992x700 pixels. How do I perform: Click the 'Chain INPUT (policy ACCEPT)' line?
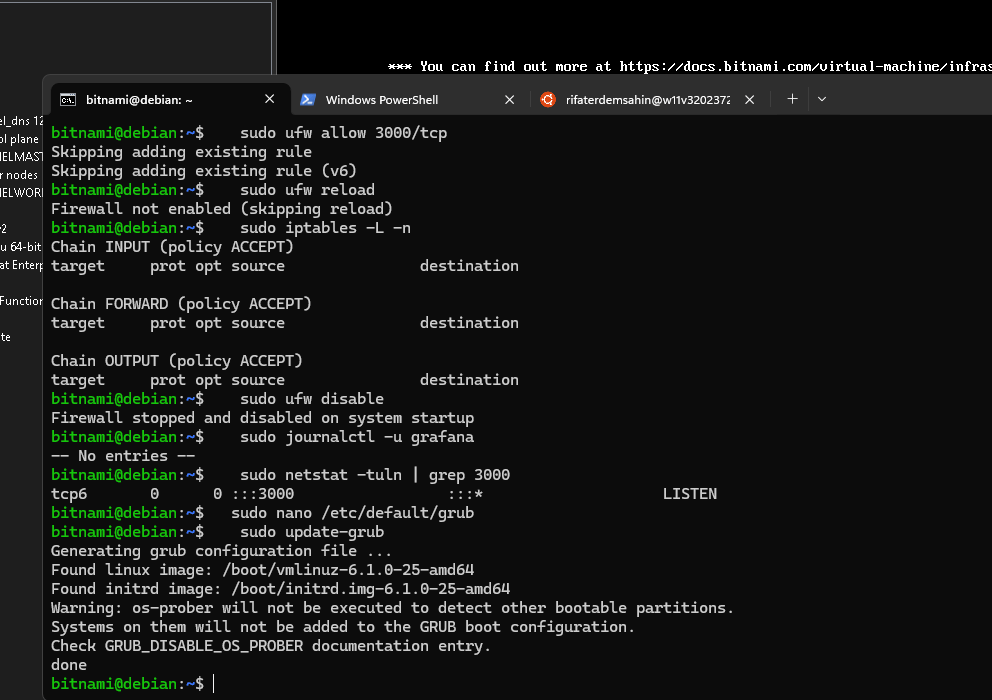[172, 247]
